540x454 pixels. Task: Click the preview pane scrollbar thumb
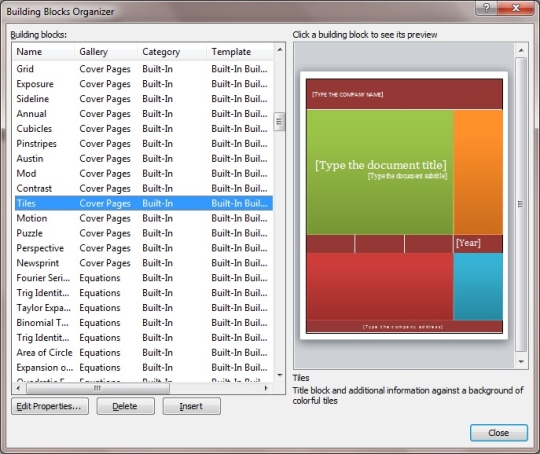(x=521, y=204)
